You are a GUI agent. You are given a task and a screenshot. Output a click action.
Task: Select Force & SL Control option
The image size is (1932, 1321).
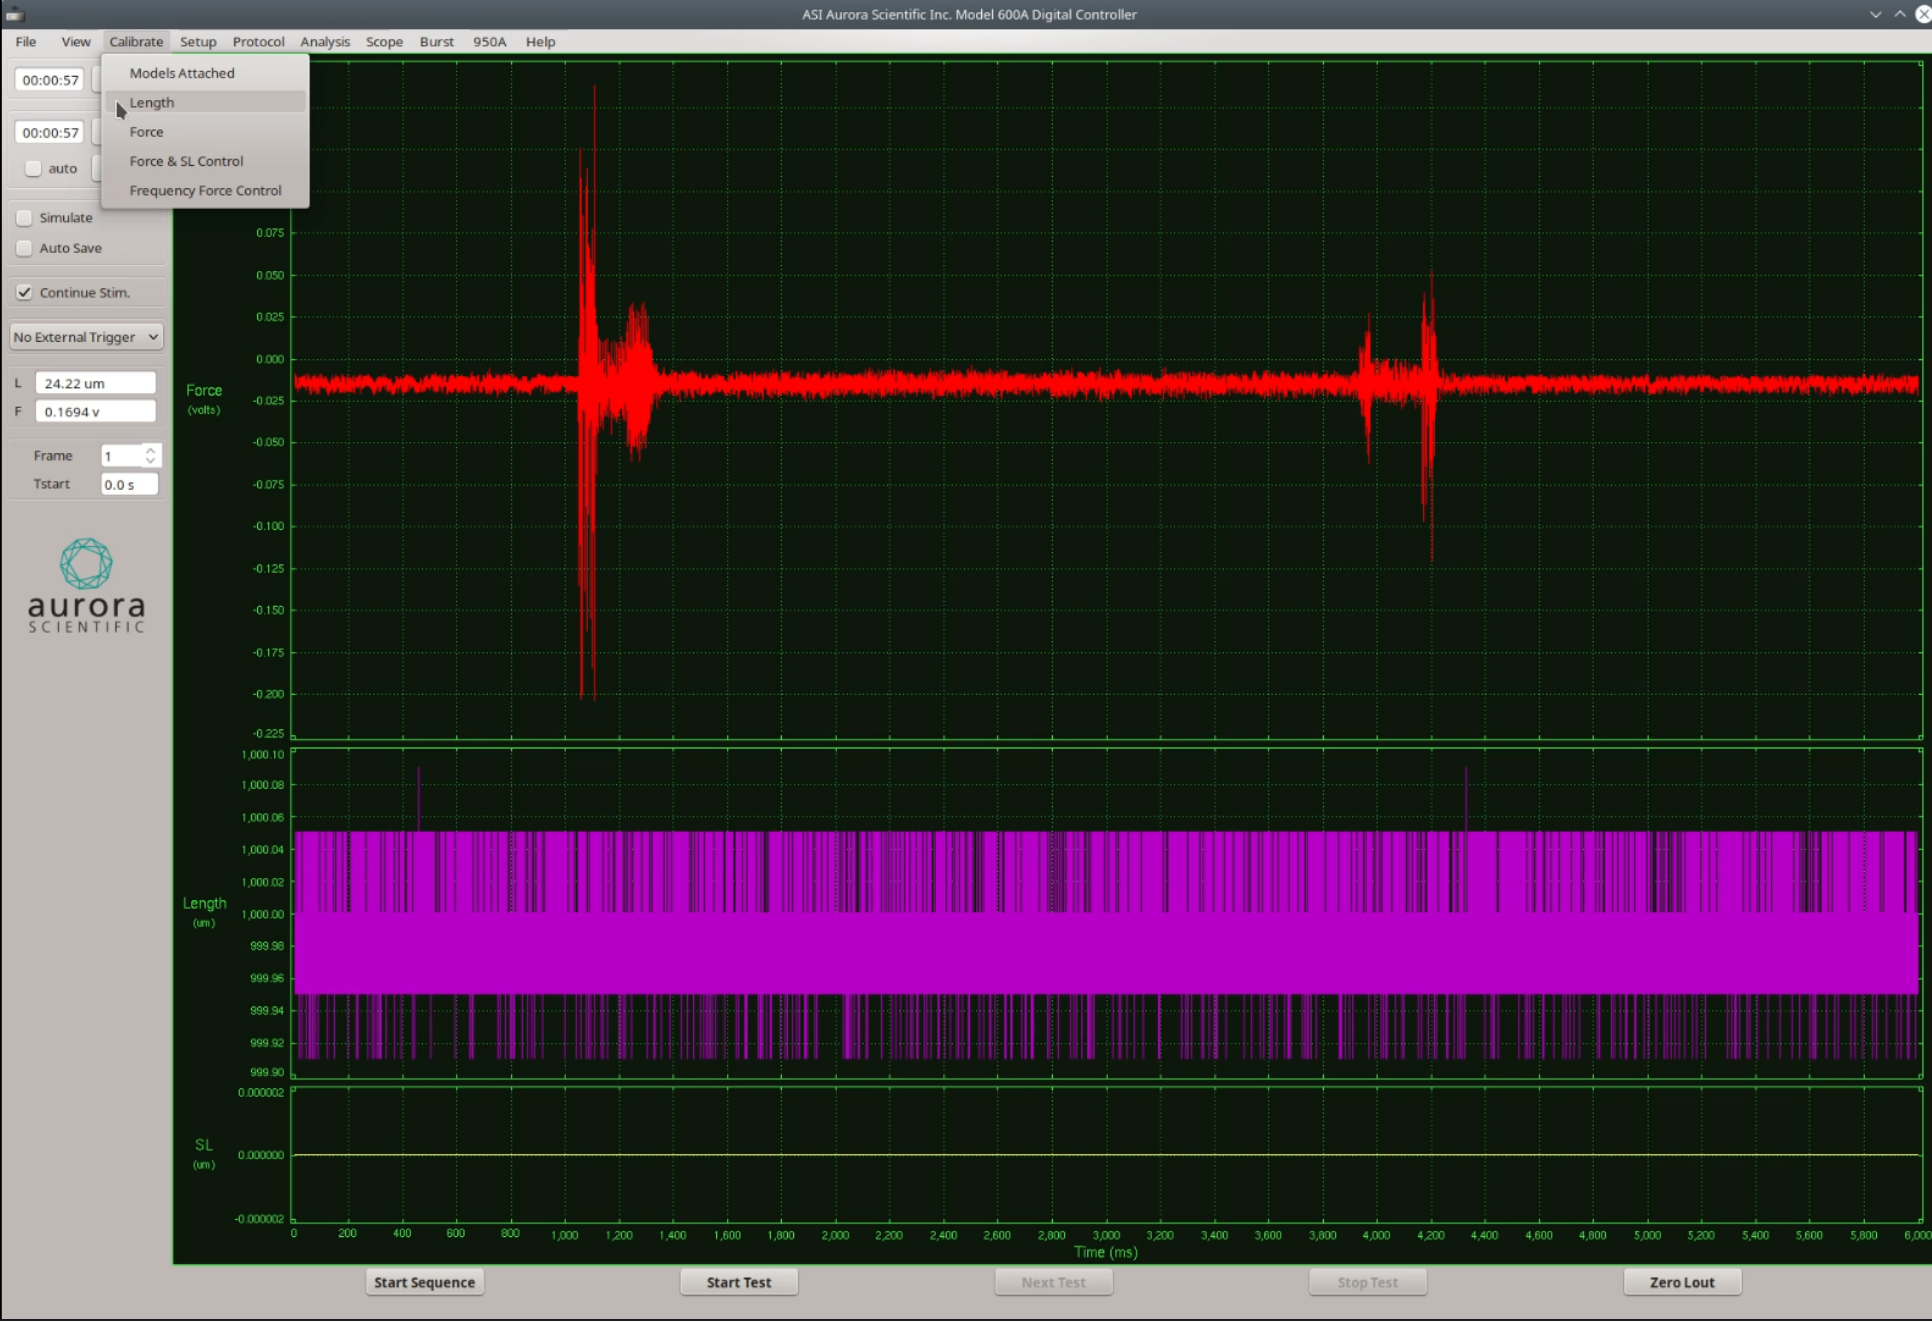[x=205, y=161]
